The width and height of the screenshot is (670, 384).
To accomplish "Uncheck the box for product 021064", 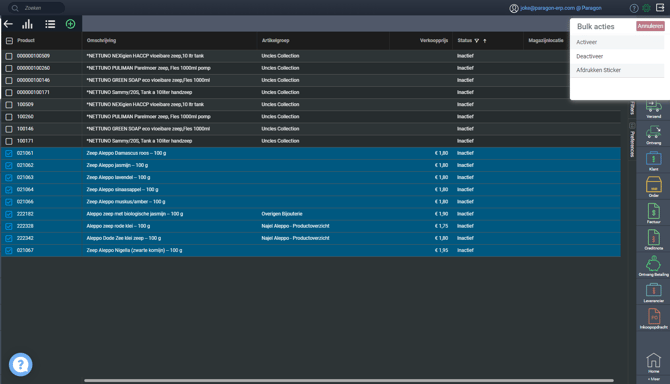I will coord(9,190).
